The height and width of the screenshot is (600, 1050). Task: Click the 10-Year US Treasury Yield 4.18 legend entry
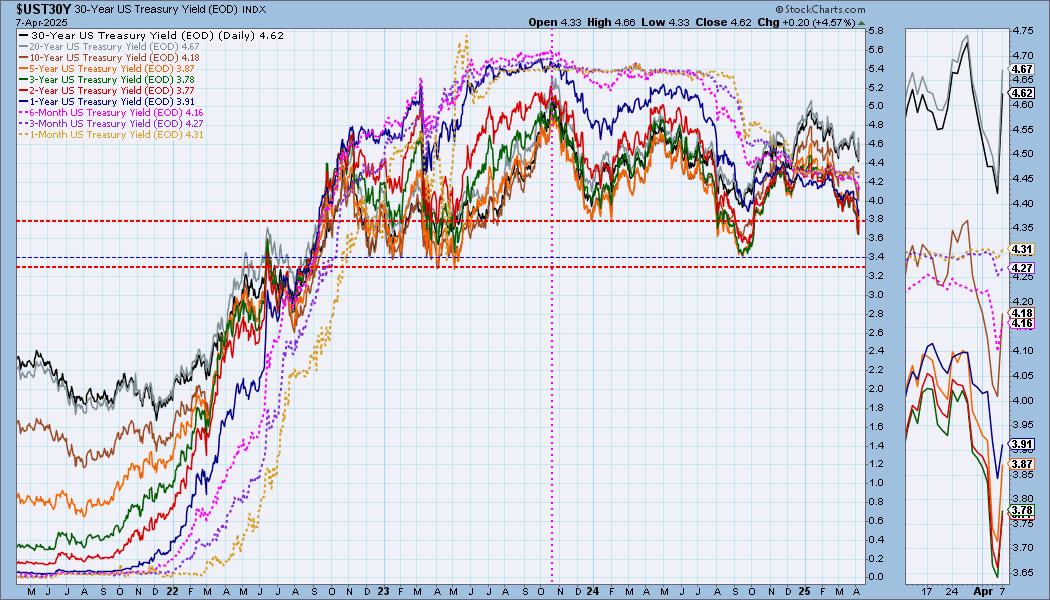pos(110,58)
